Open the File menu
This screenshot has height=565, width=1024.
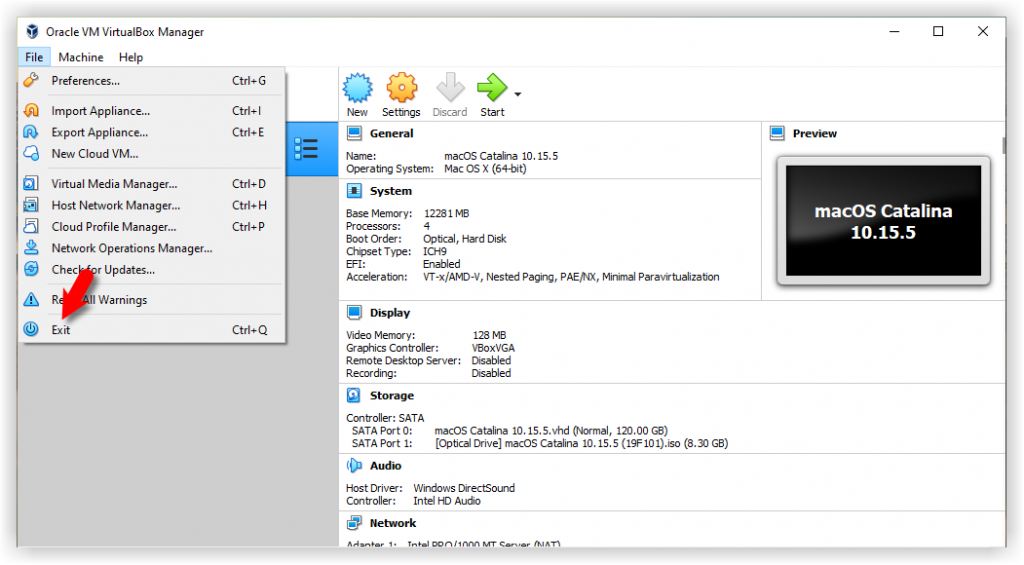point(34,57)
